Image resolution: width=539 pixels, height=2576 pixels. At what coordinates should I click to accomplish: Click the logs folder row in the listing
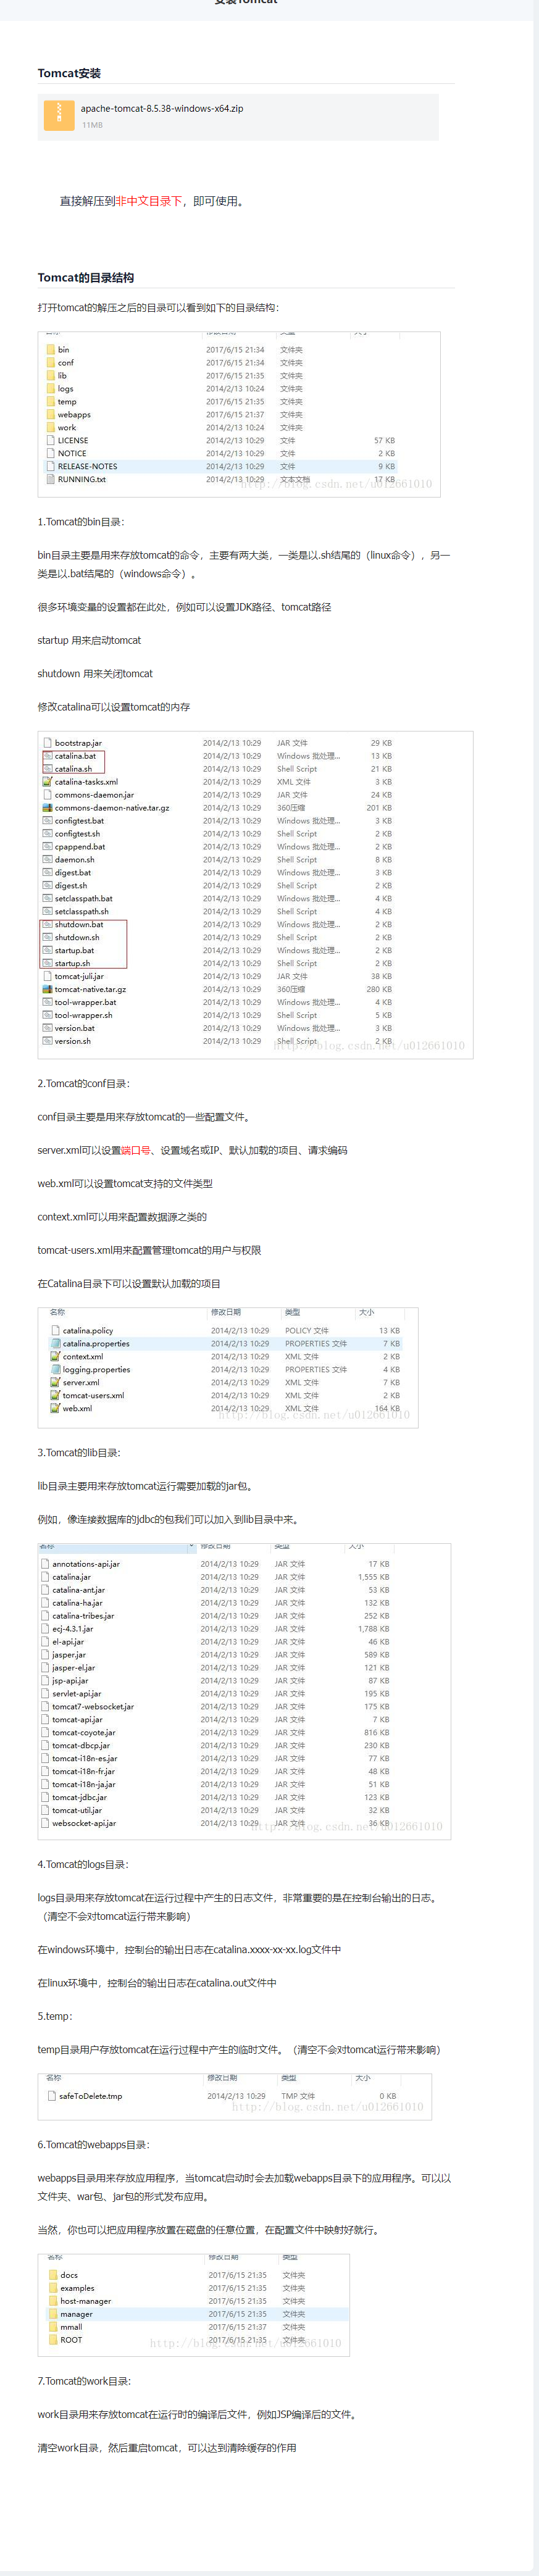[x=220, y=389]
